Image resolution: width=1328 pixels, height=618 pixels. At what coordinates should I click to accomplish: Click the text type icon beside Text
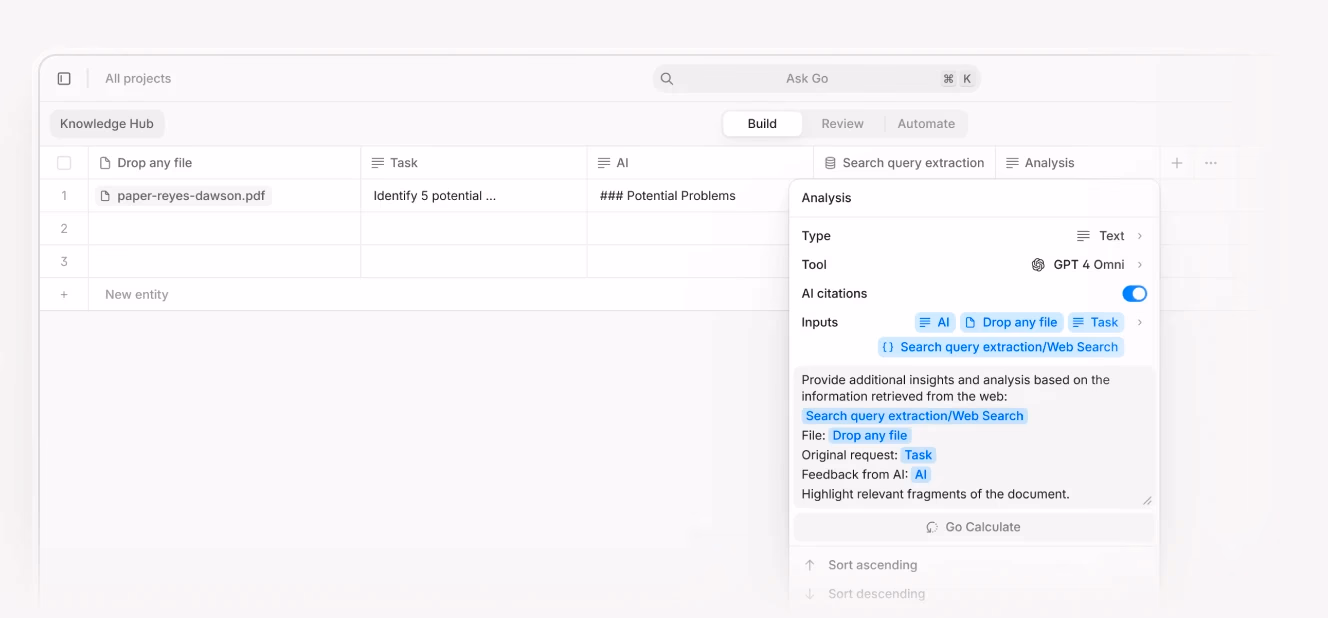click(x=1083, y=236)
